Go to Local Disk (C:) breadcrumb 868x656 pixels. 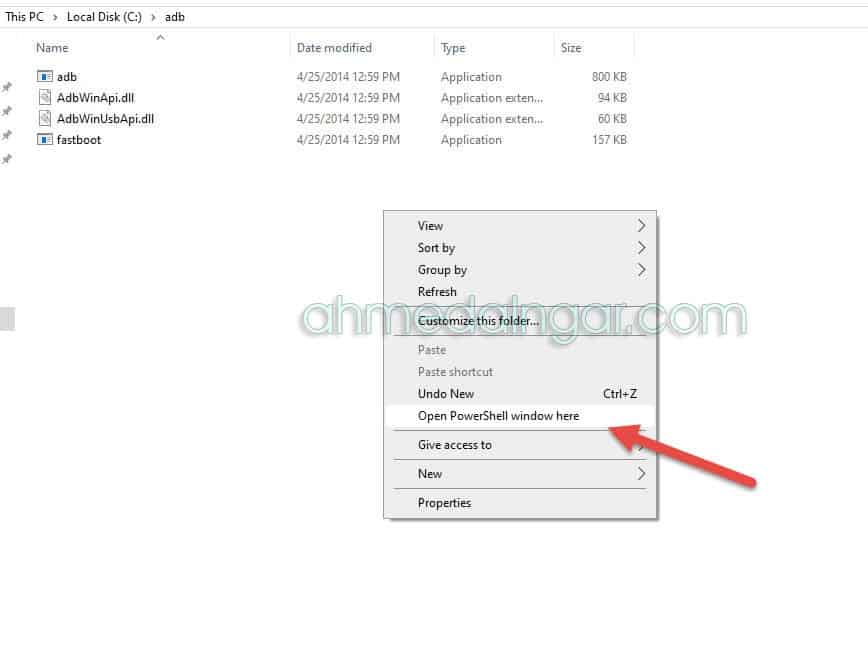tap(104, 17)
